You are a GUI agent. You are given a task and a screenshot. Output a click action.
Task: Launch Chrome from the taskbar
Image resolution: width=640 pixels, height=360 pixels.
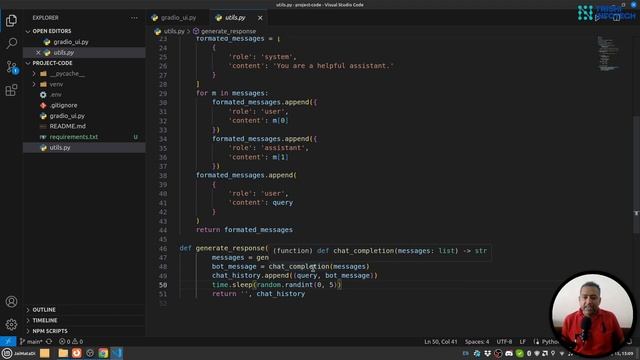point(103,353)
